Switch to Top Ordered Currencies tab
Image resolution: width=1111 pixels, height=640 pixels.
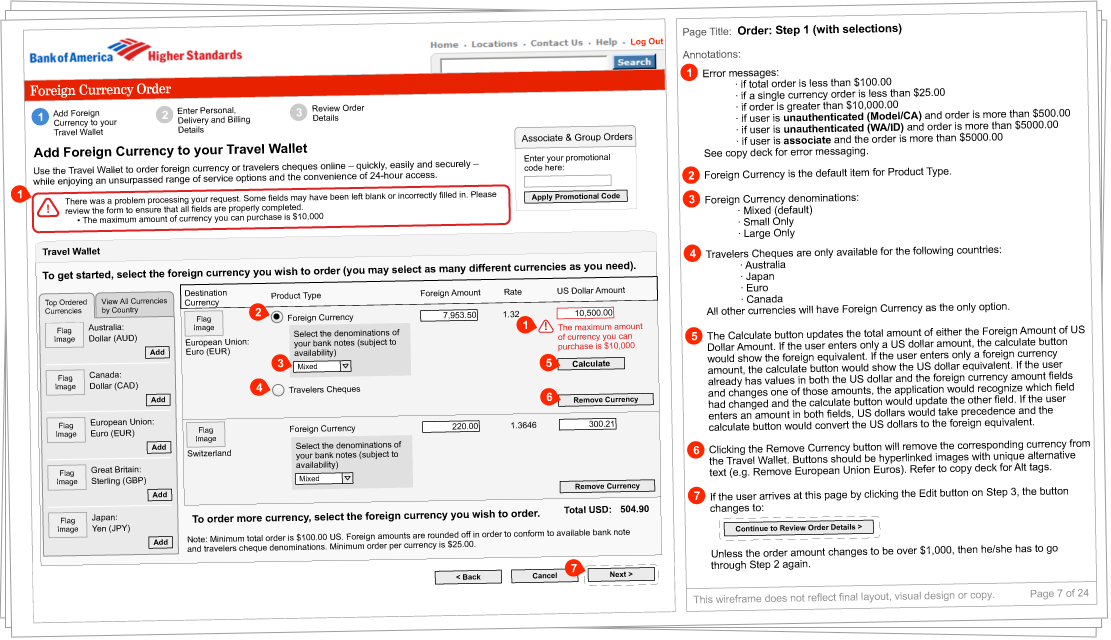(x=66, y=306)
